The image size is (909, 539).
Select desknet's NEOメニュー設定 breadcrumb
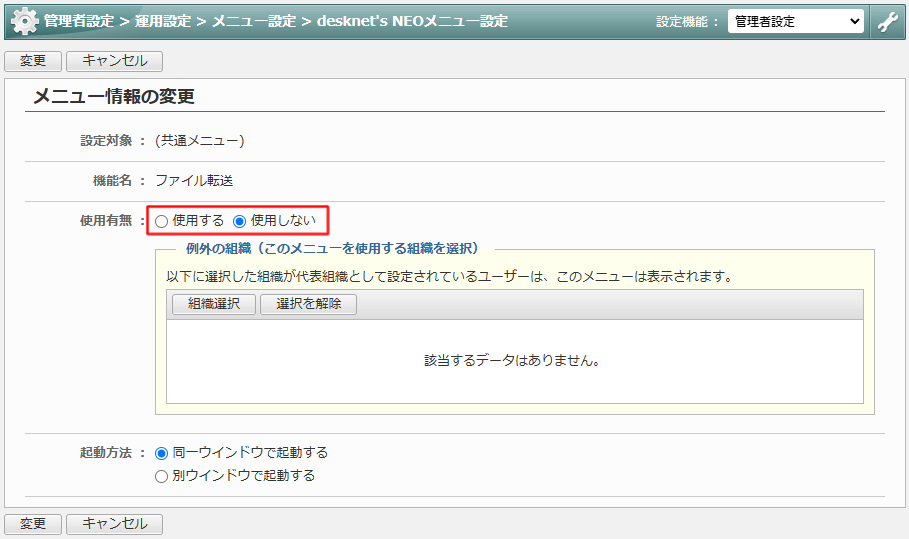(x=412, y=21)
